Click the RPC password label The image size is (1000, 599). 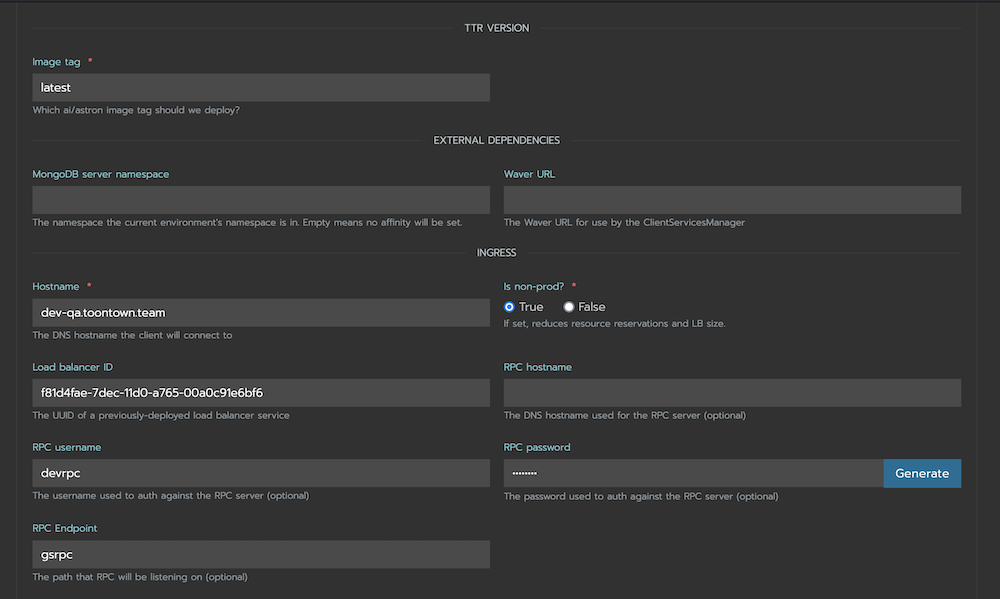(x=537, y=447)
